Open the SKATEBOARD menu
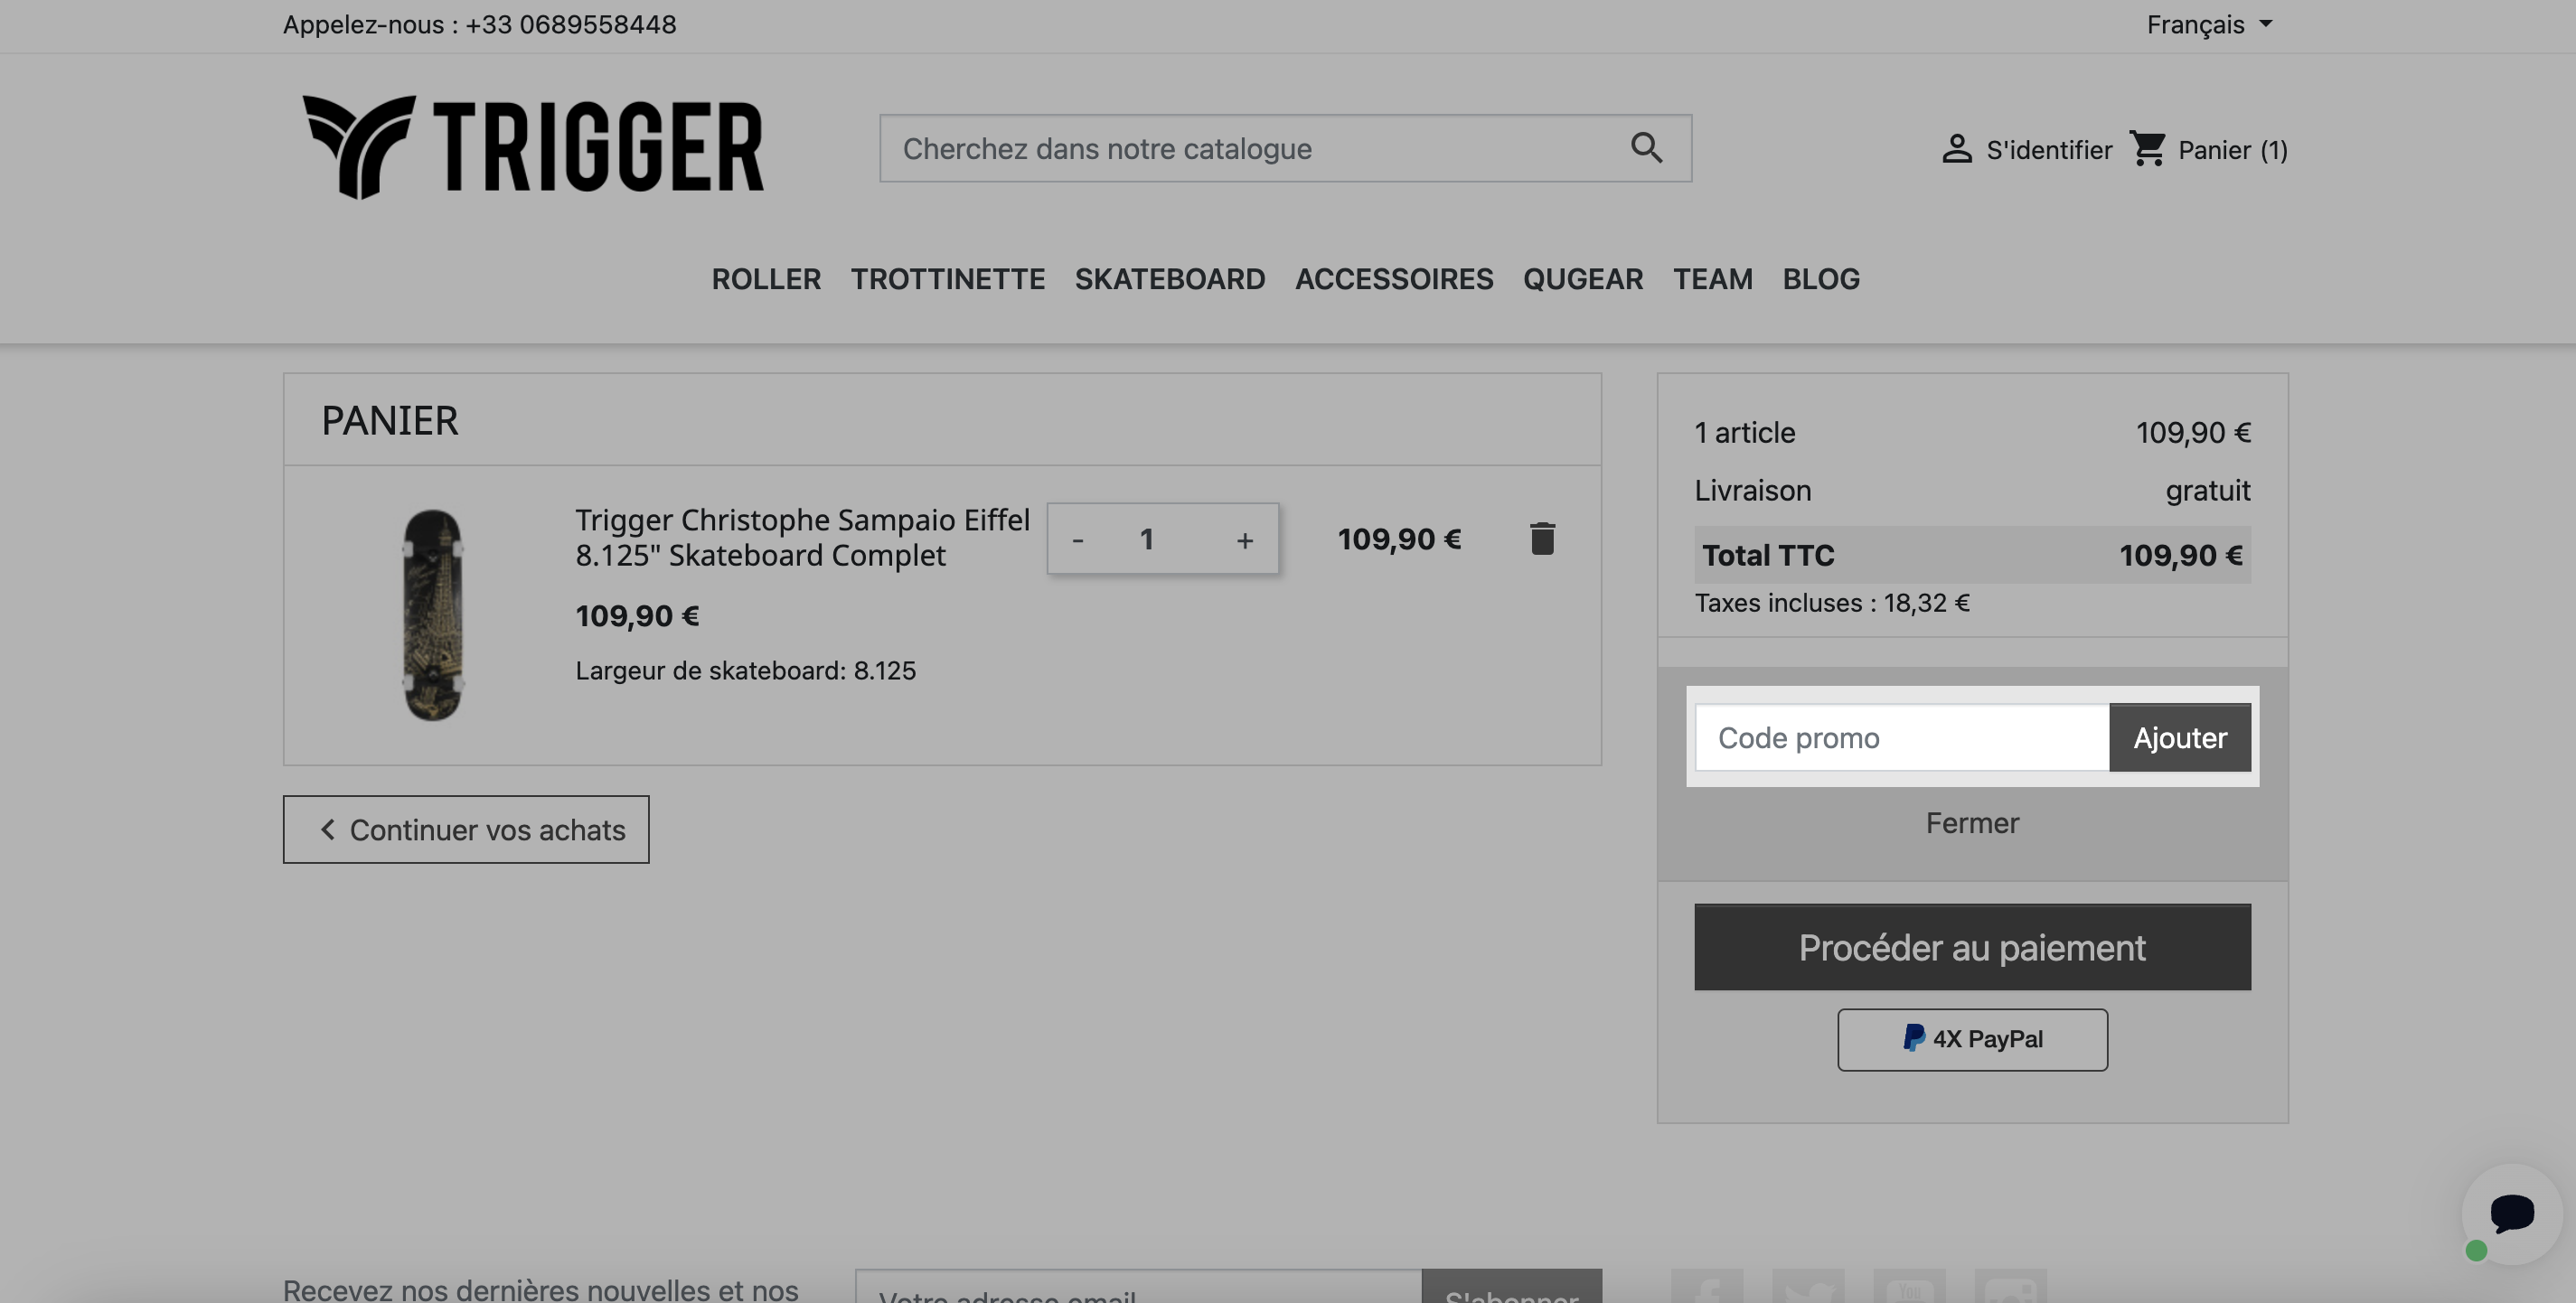 1169,279
